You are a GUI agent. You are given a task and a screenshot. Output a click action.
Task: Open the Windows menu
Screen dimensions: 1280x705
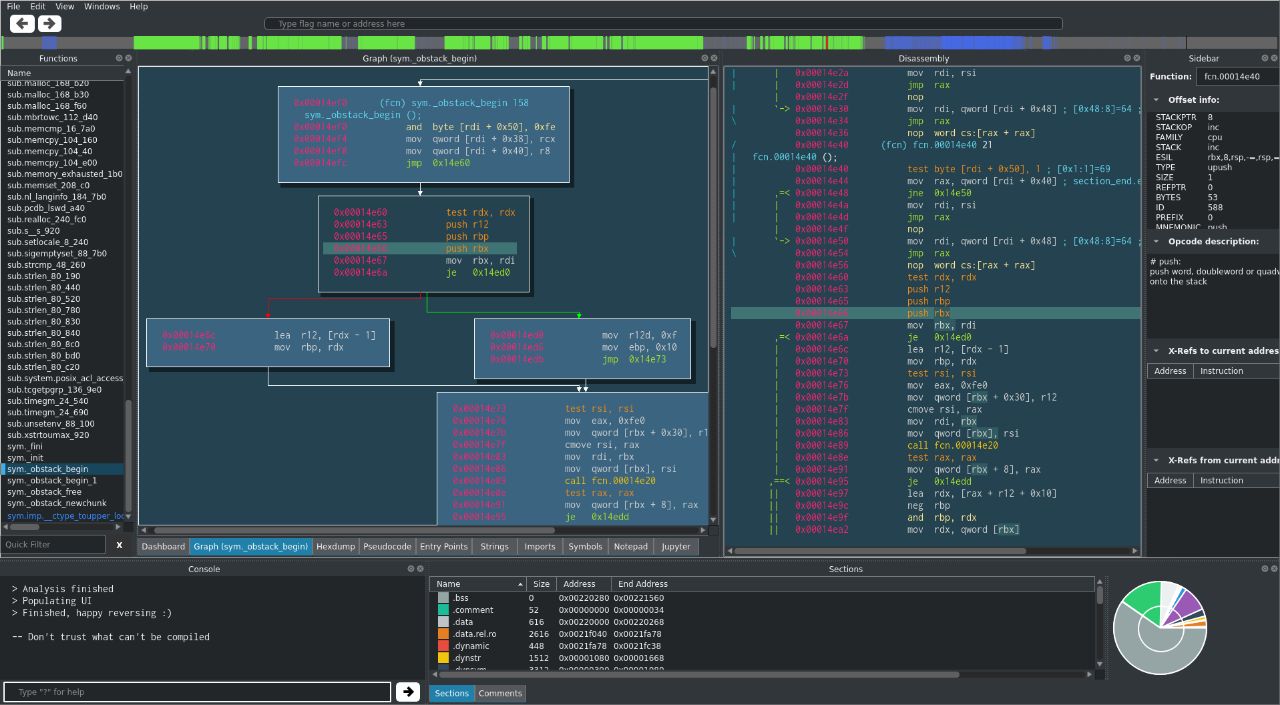[x=101, y=6]
